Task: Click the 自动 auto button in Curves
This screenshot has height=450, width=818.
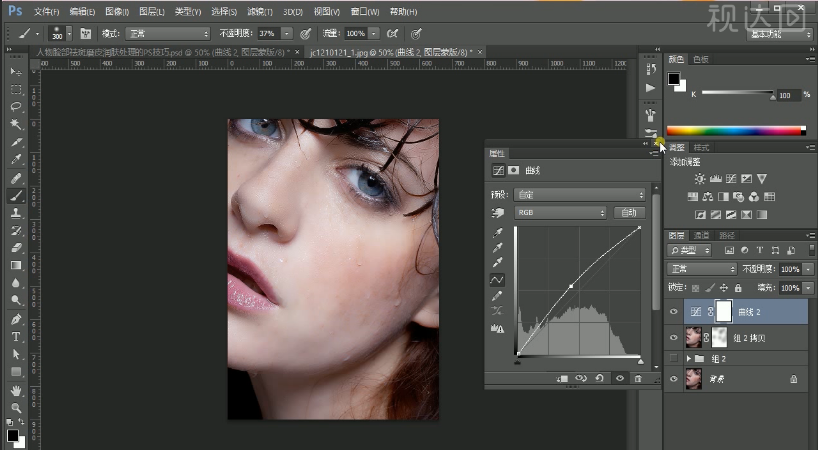Action: click(x=629, y=213)
